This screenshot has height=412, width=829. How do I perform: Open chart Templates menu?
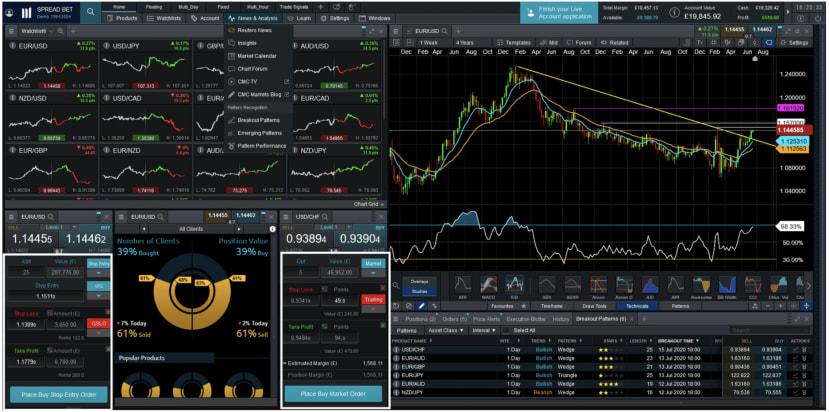tap(514, 42)
